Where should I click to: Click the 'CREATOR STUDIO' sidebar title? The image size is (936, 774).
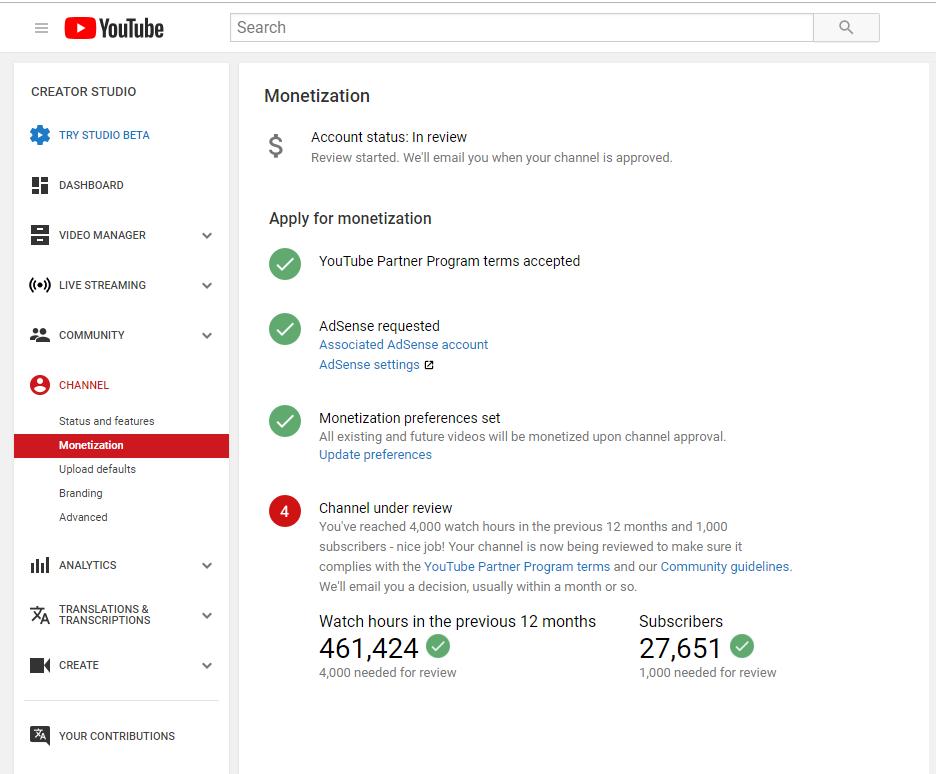[x=84, y=91]
